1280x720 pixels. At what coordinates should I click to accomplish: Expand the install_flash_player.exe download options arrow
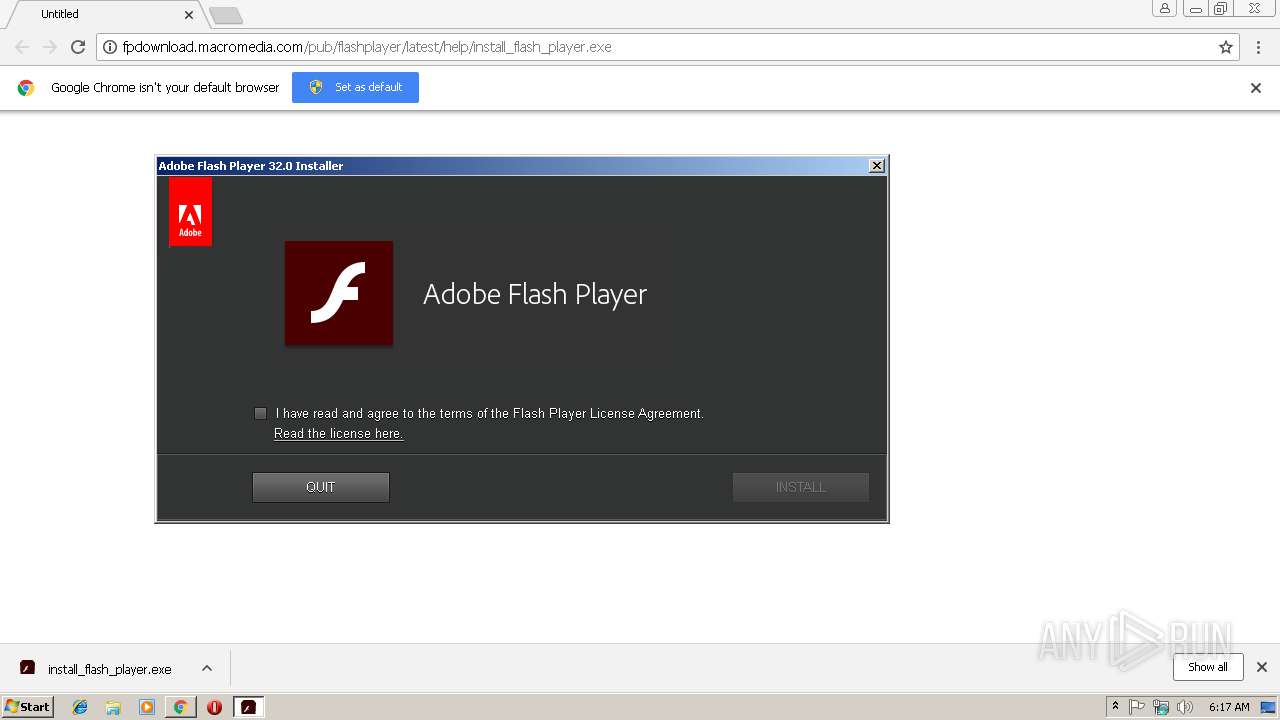coord(207,668)
